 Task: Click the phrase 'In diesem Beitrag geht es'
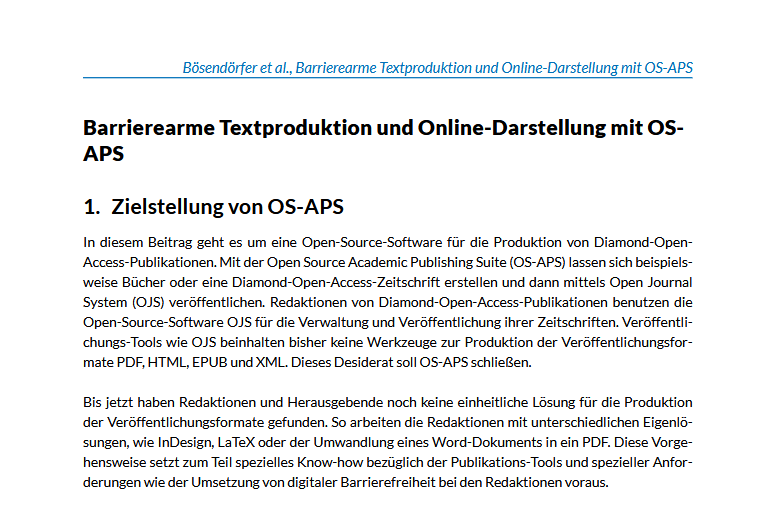point(163,242)
